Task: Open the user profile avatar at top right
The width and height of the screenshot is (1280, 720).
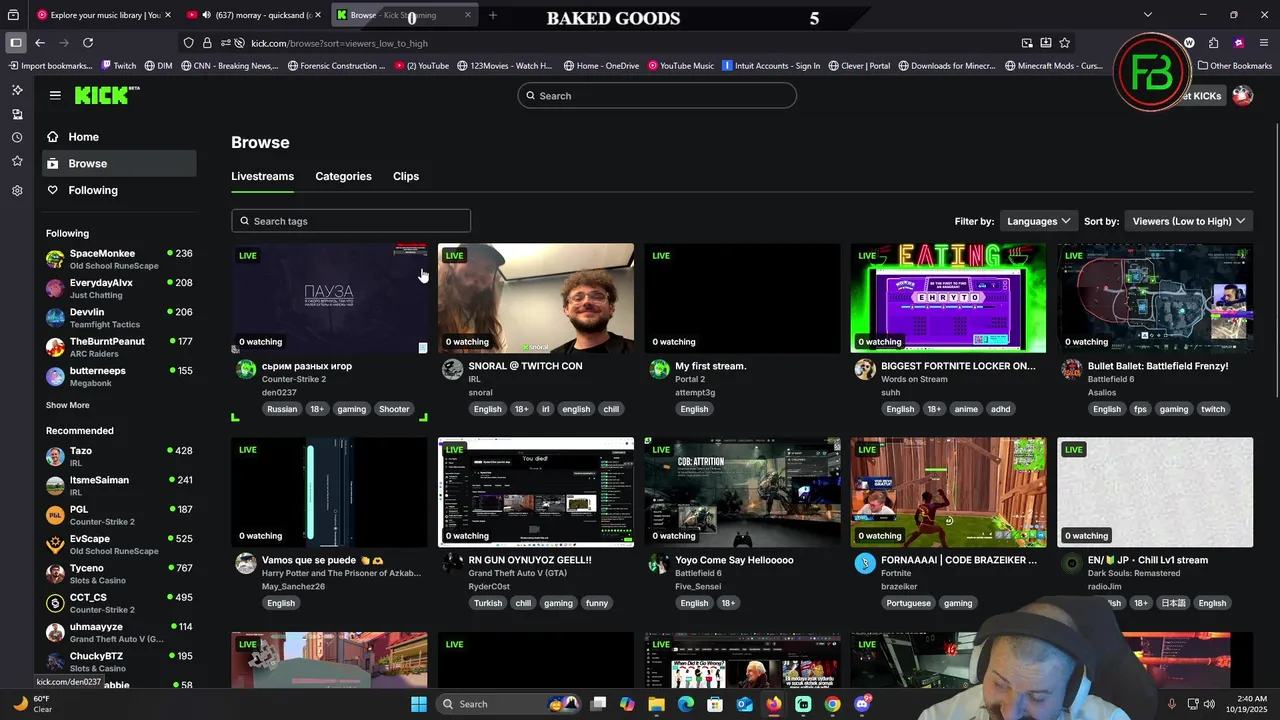Action: 1242,96
